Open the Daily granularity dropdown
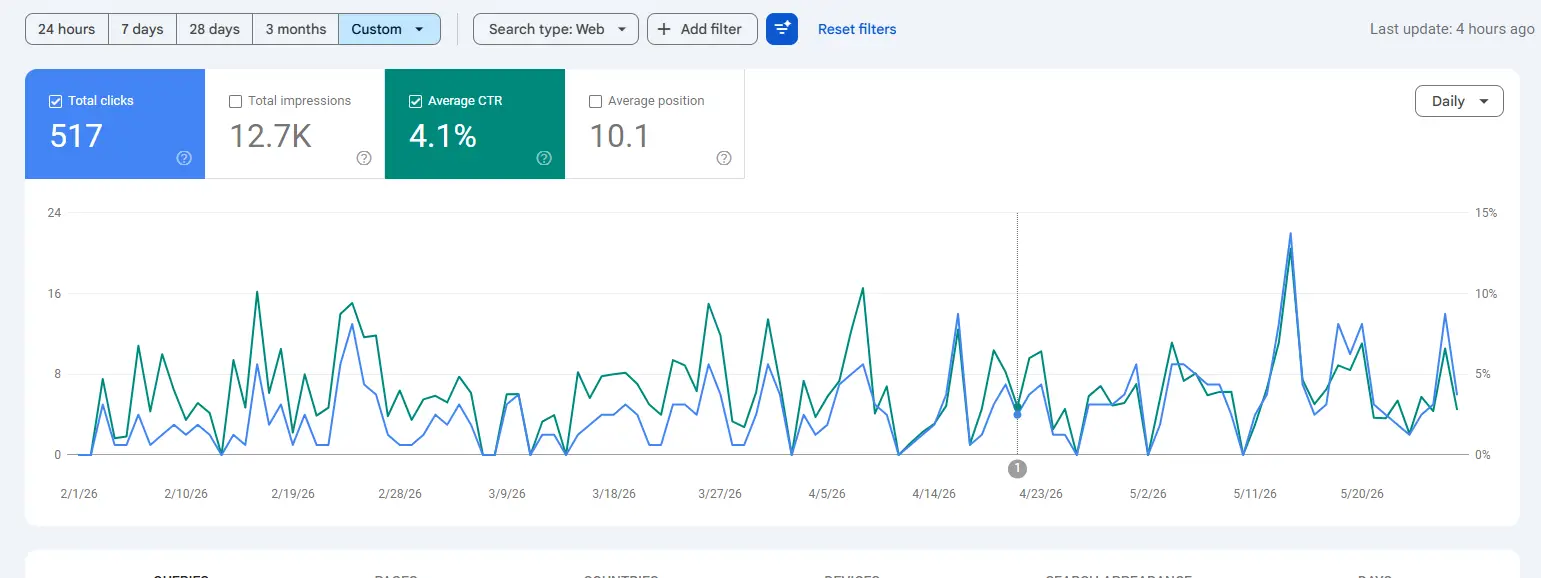Viewport: 1541px width, 578px height. pyautogui.click(x=1459, y=101)
